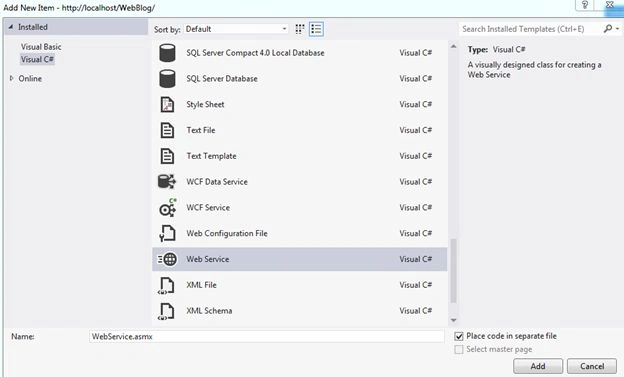Select the XML File label
The width and height of the screenshot is (624, 377).
tap(201, 285)
